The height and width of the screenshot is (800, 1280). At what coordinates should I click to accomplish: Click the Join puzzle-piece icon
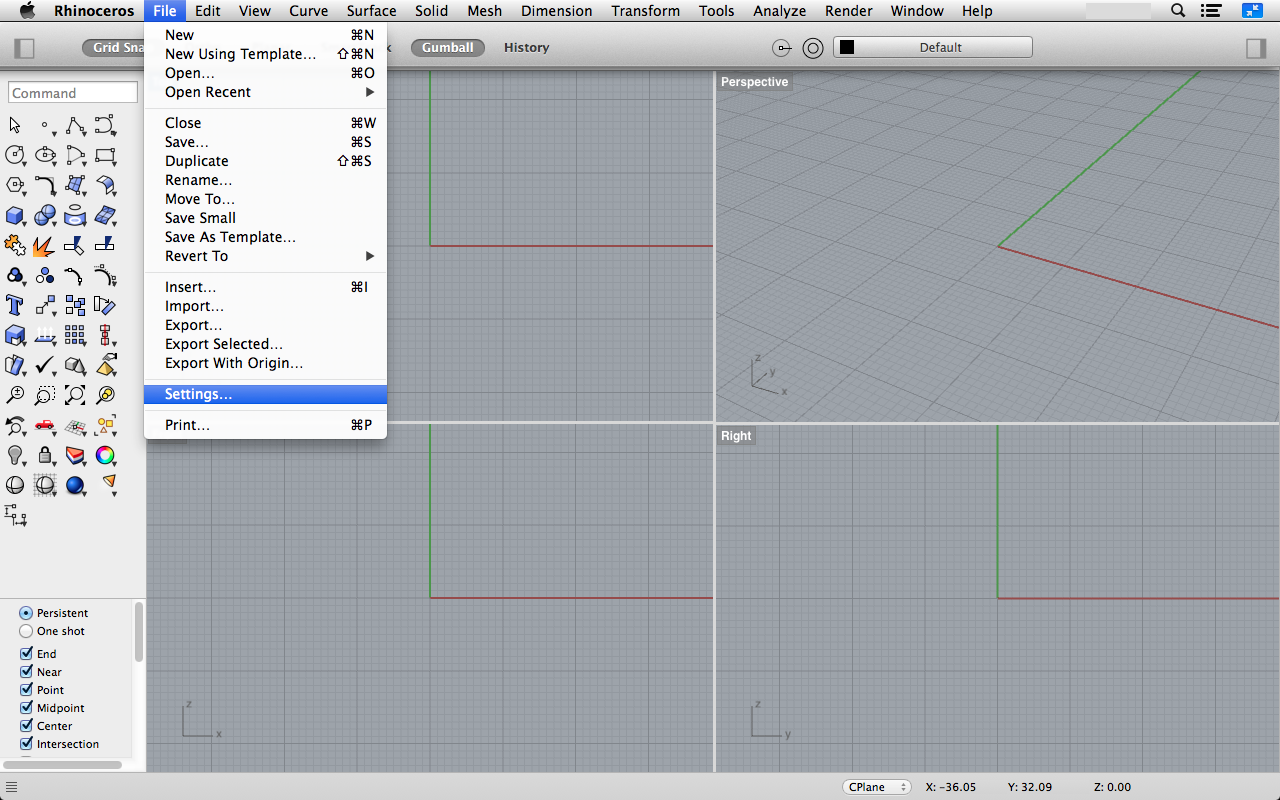click(x=15, y=245)
